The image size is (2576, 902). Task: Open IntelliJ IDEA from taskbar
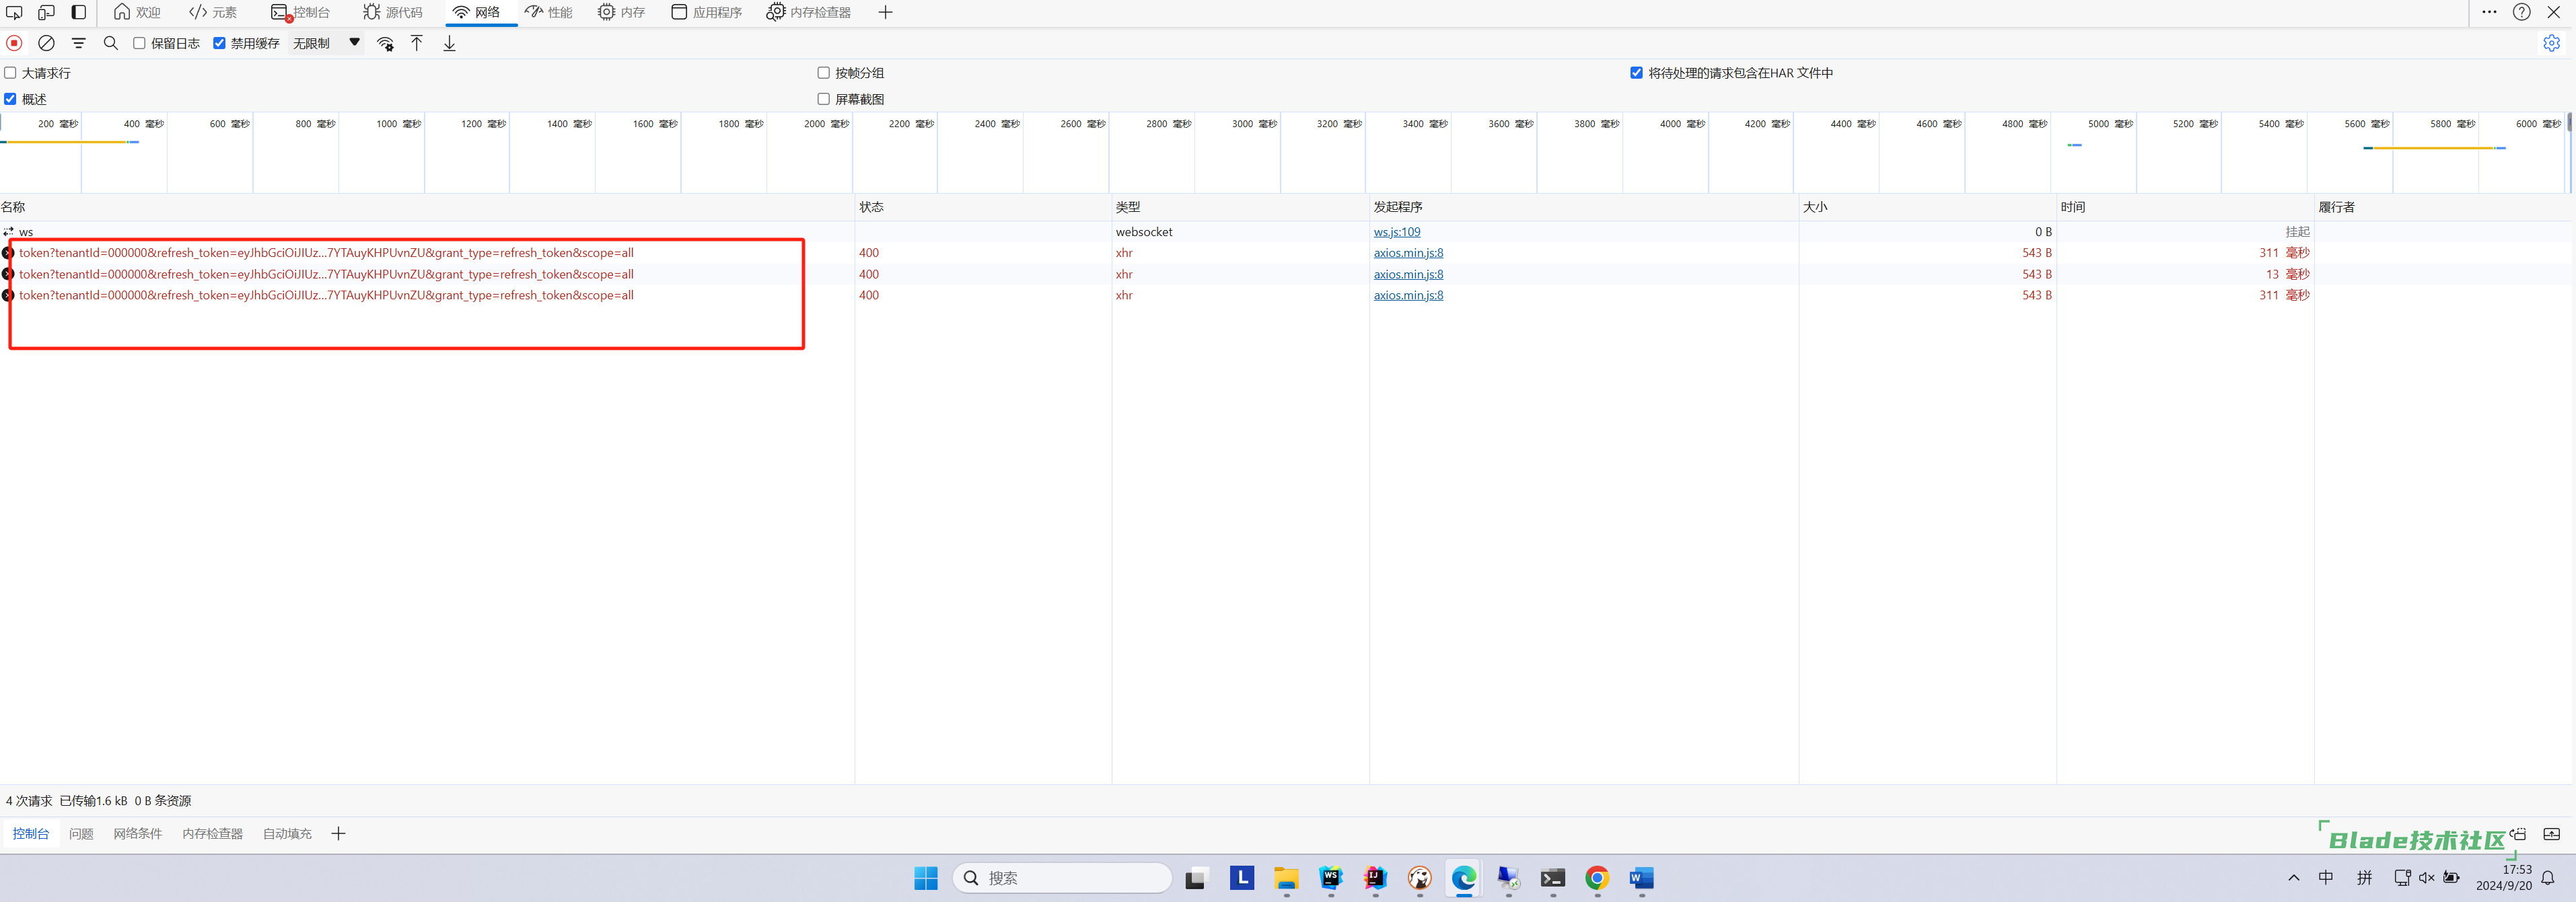(x=1375, y=877)
